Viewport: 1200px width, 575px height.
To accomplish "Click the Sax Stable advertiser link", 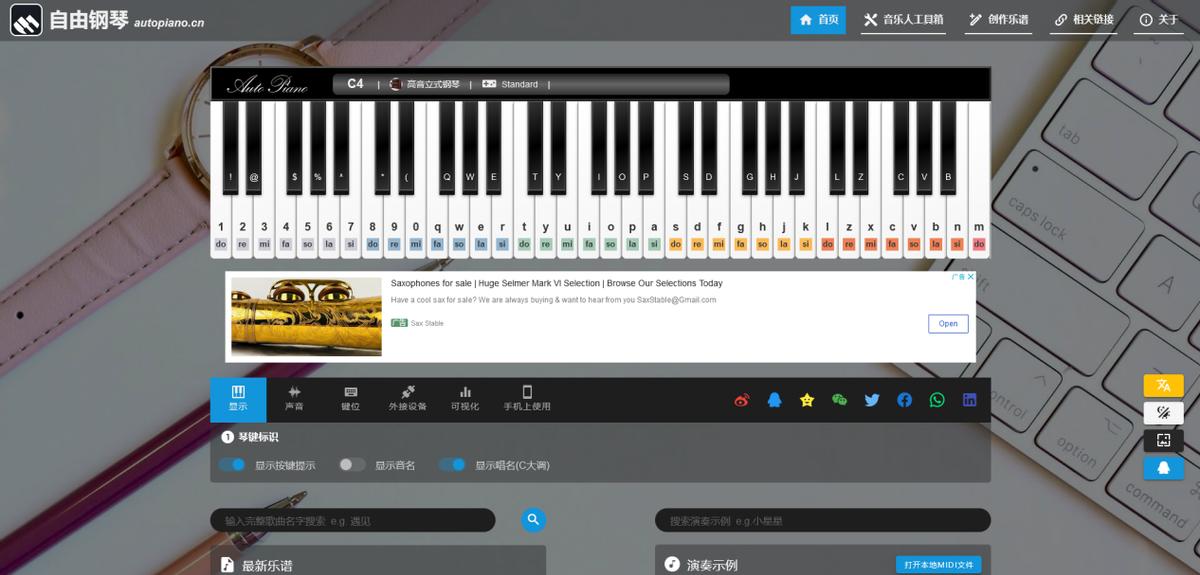I will pos(427,323).
